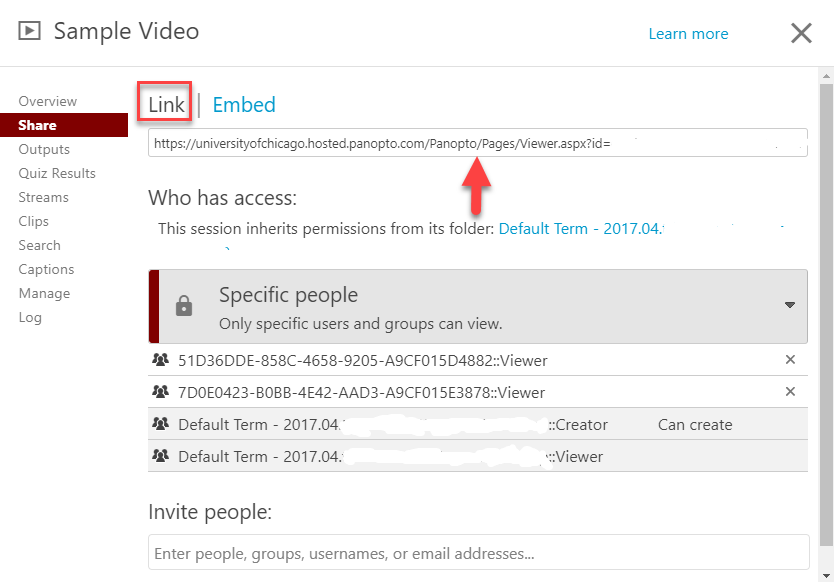Screen dimensions: 834x582
Task: Click group icon for Default Term Creator
Action: coord(160,424)
